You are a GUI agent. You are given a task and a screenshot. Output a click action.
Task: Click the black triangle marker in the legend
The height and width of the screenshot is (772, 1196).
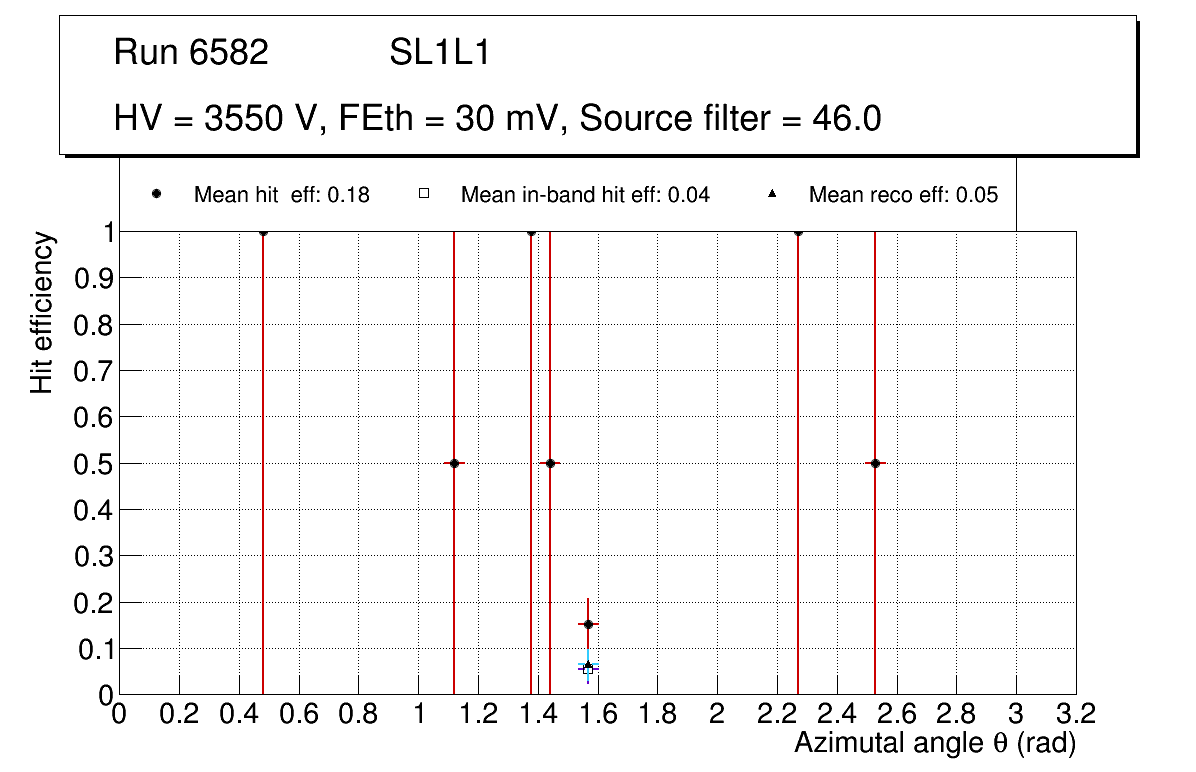tap(772, 194)
